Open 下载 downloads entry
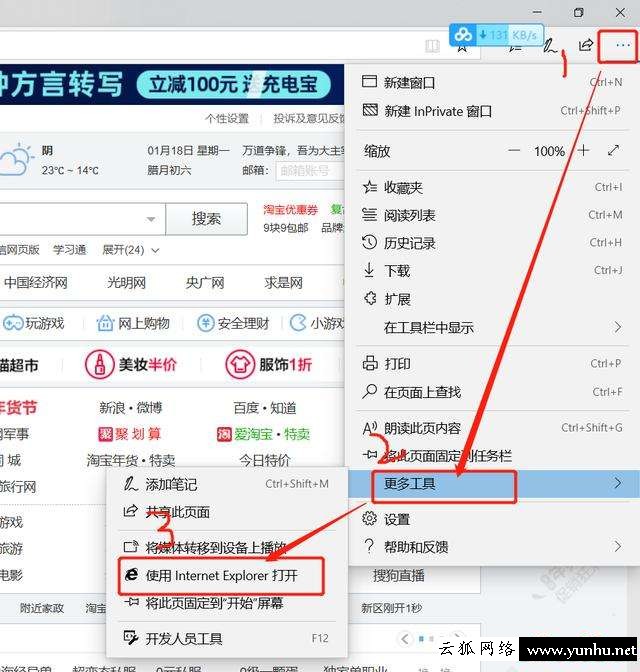 [492, 270]
